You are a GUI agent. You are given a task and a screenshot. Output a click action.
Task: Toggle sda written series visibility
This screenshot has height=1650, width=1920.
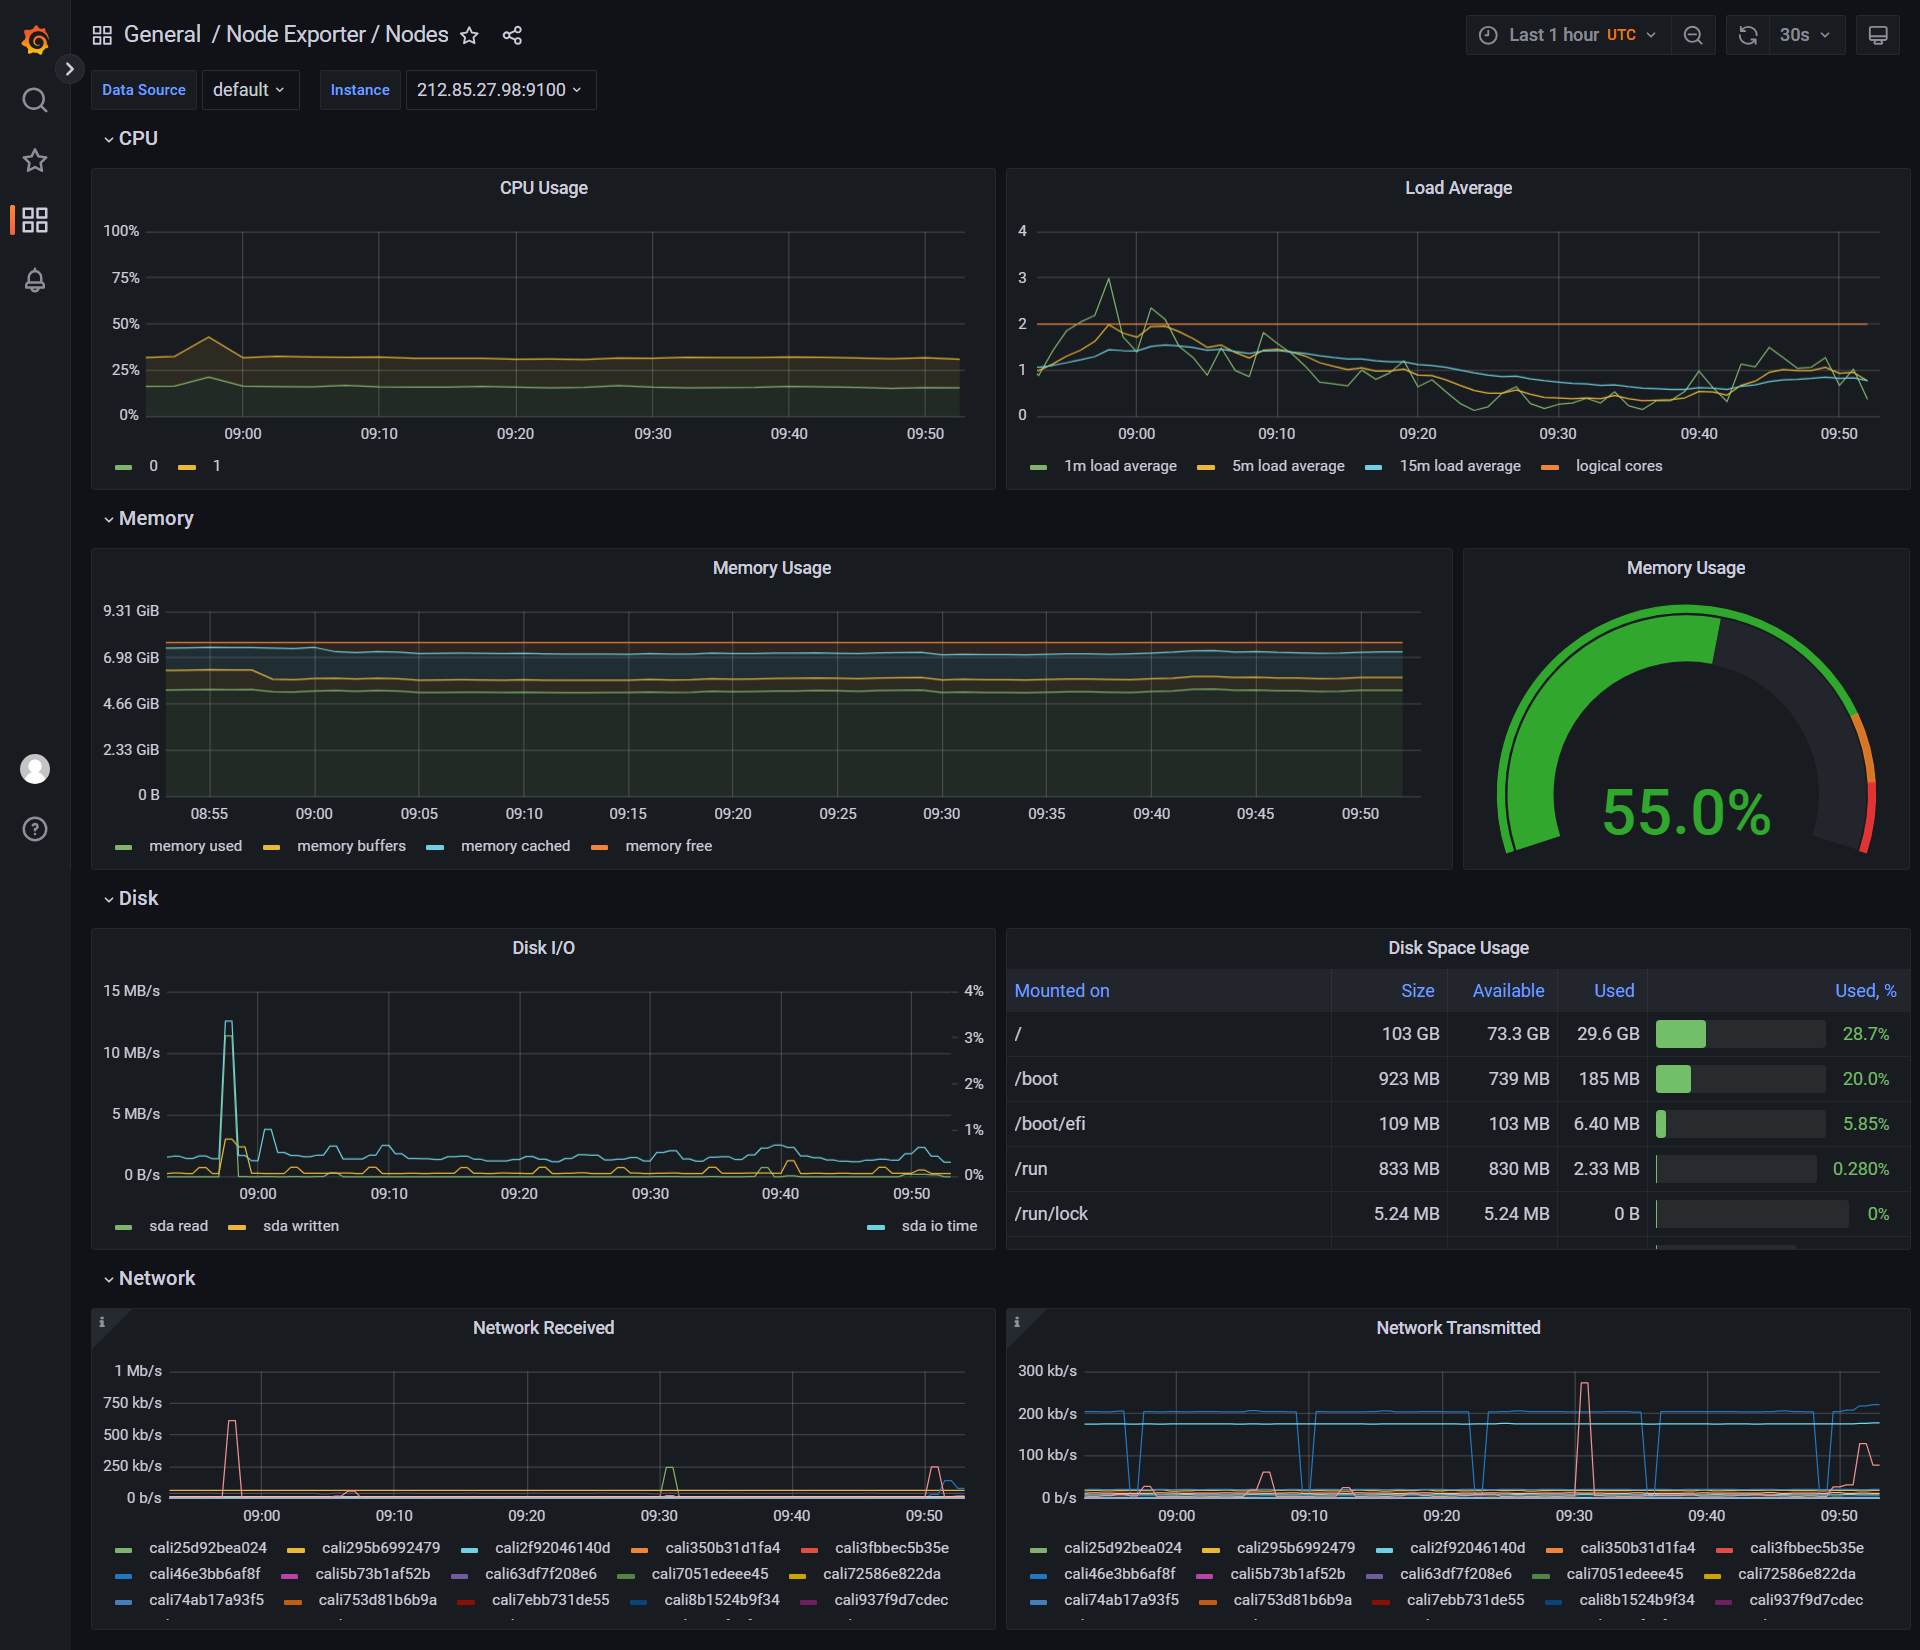[300, 1226]
